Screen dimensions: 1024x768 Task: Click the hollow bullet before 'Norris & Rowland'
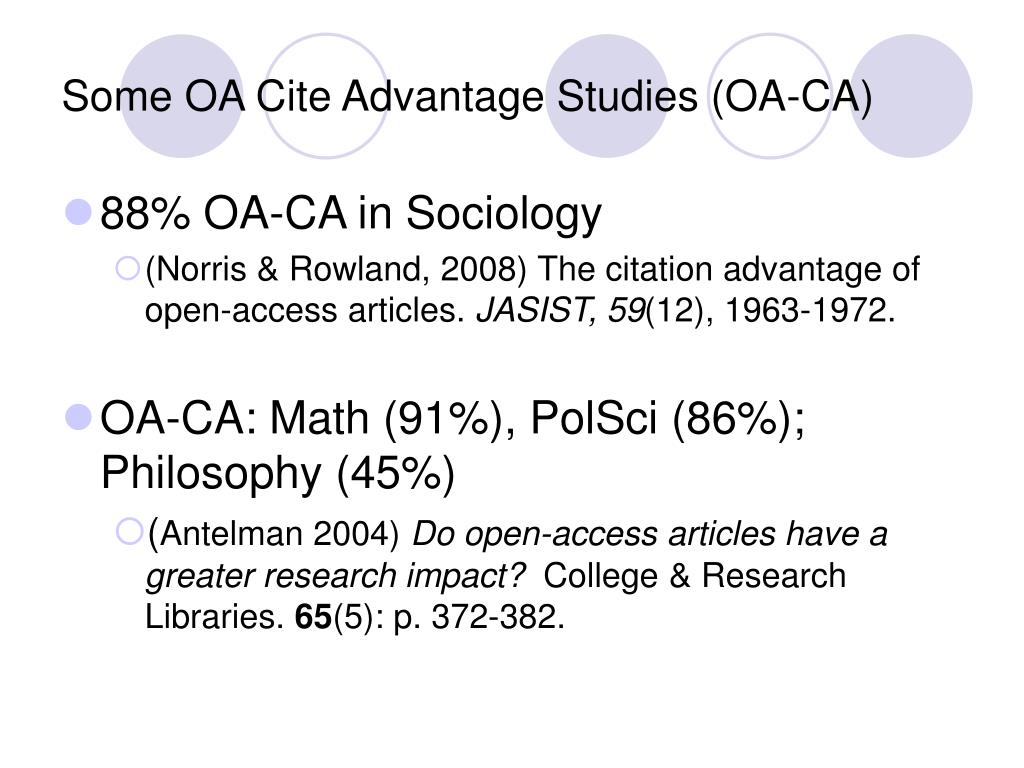127,268
